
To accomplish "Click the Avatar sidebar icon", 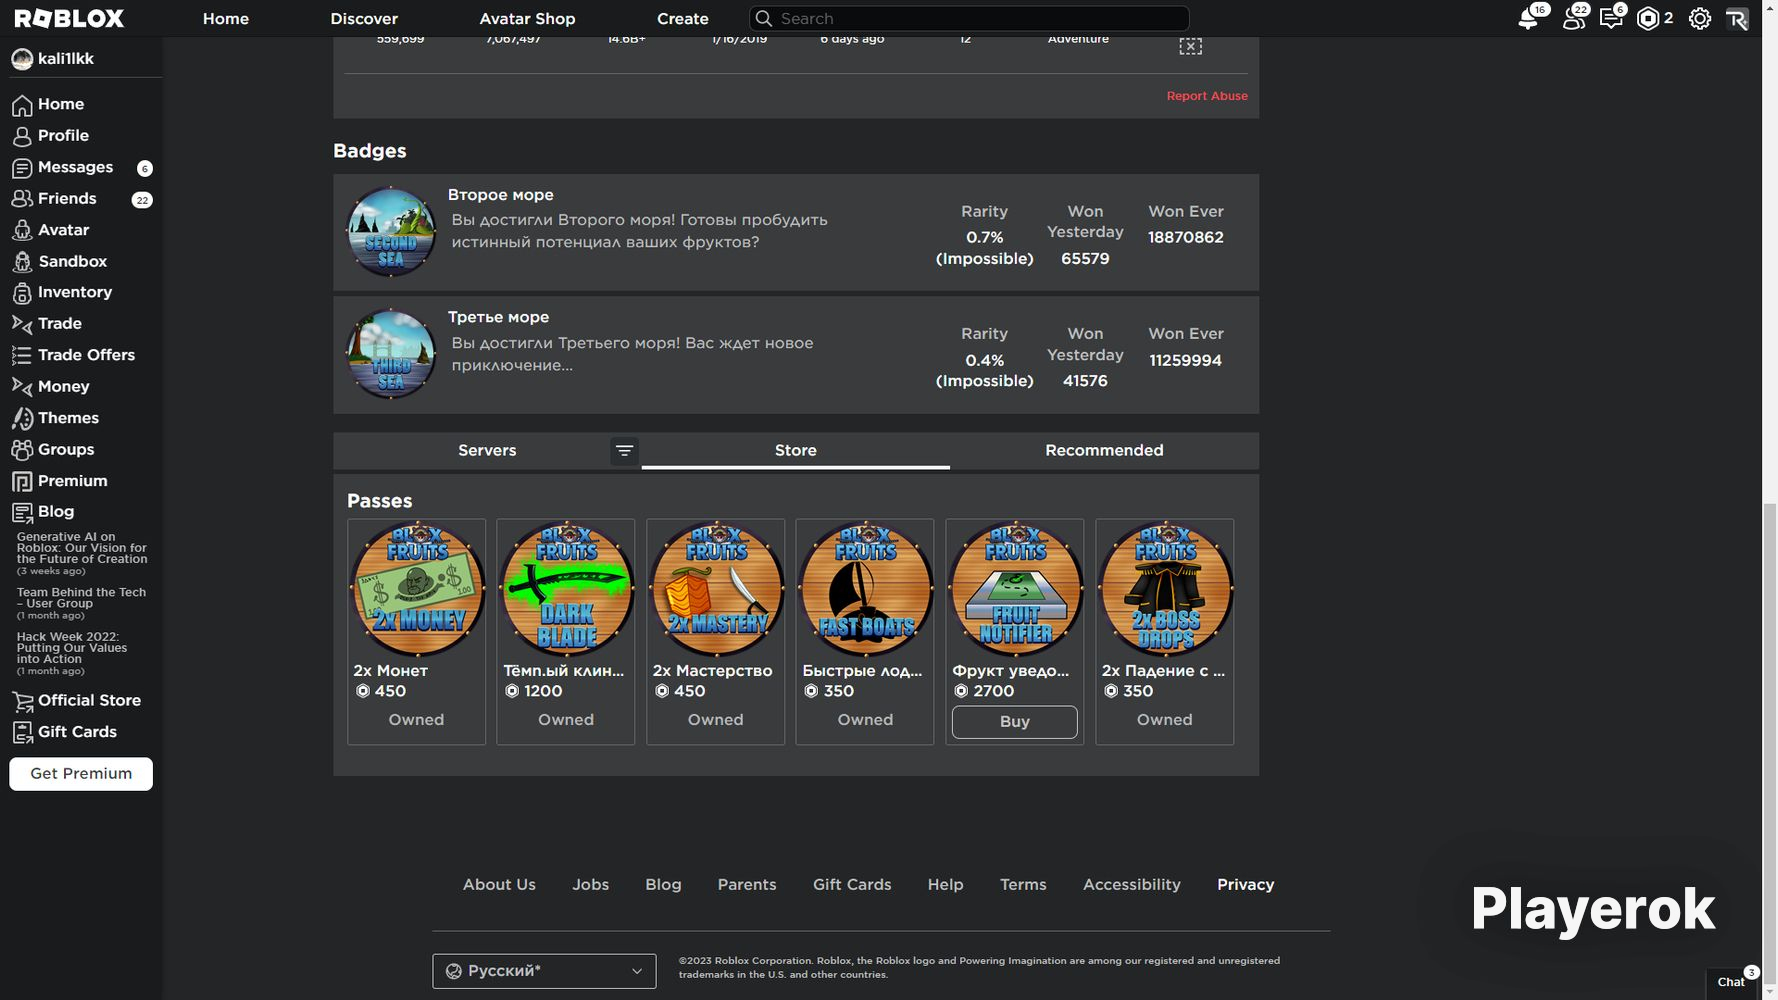I will pyautogui.click(x=22, y=230).
